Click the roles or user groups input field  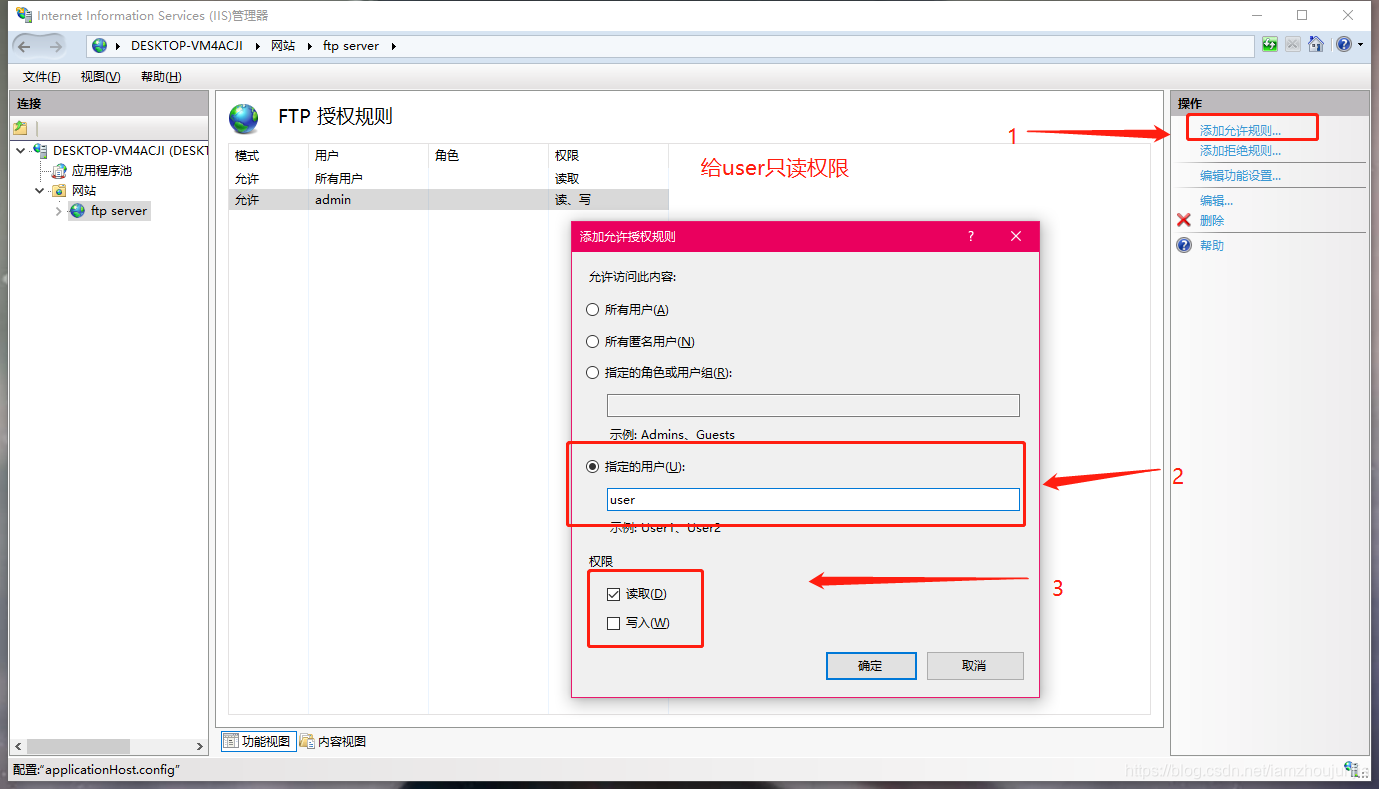(x=813, y=405)
